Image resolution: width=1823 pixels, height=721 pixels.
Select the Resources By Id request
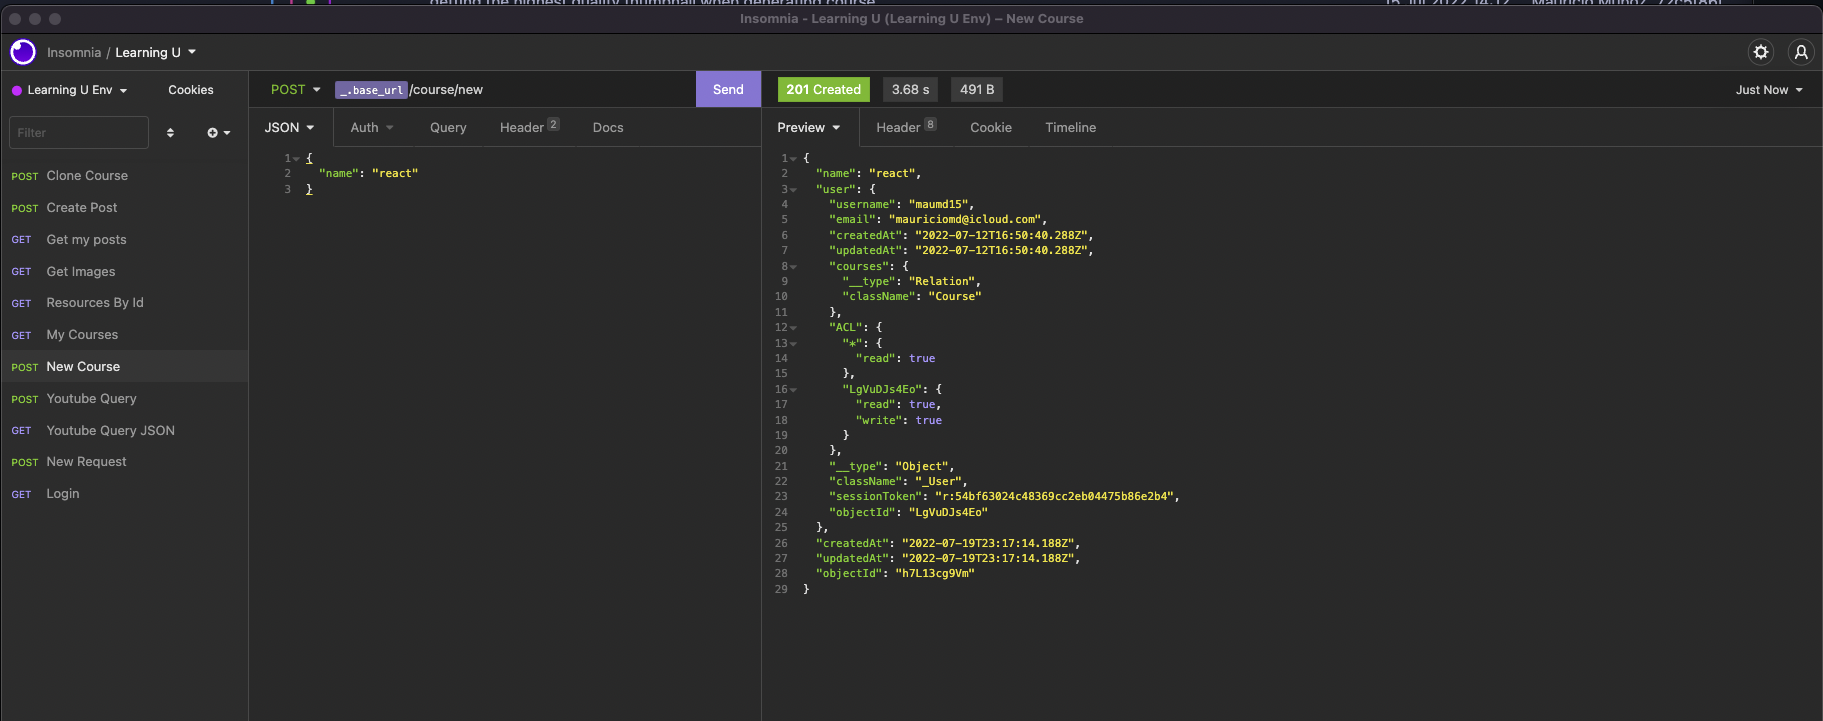[124, 302]
